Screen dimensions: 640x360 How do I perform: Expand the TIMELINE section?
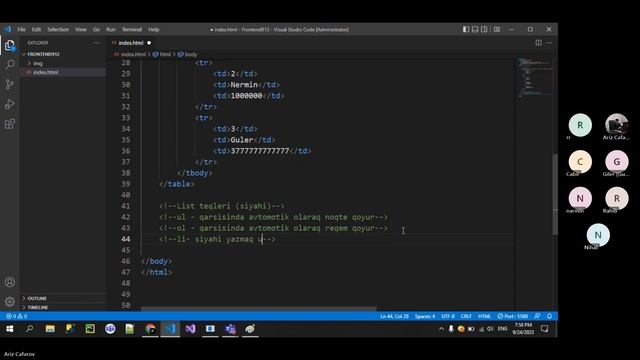[38, 307]
